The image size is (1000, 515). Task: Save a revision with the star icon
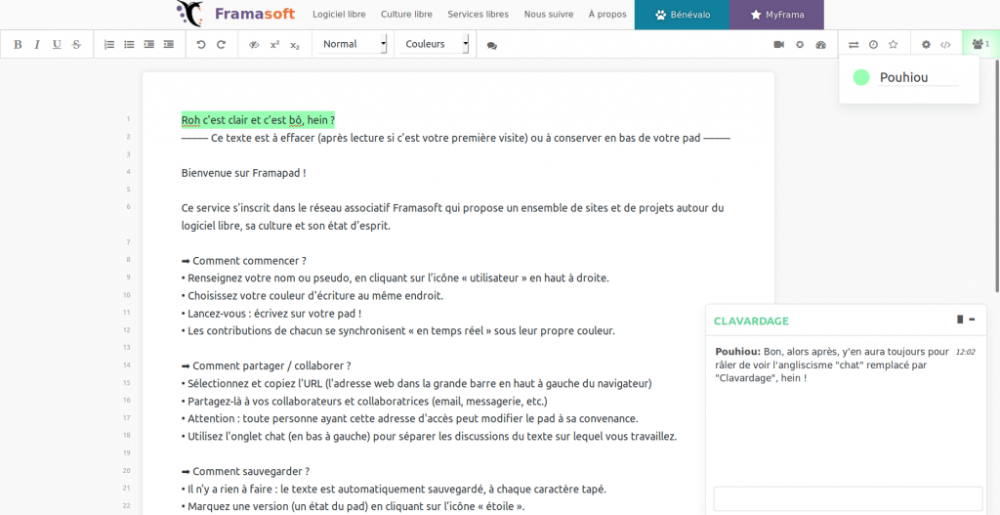(893, 45)
